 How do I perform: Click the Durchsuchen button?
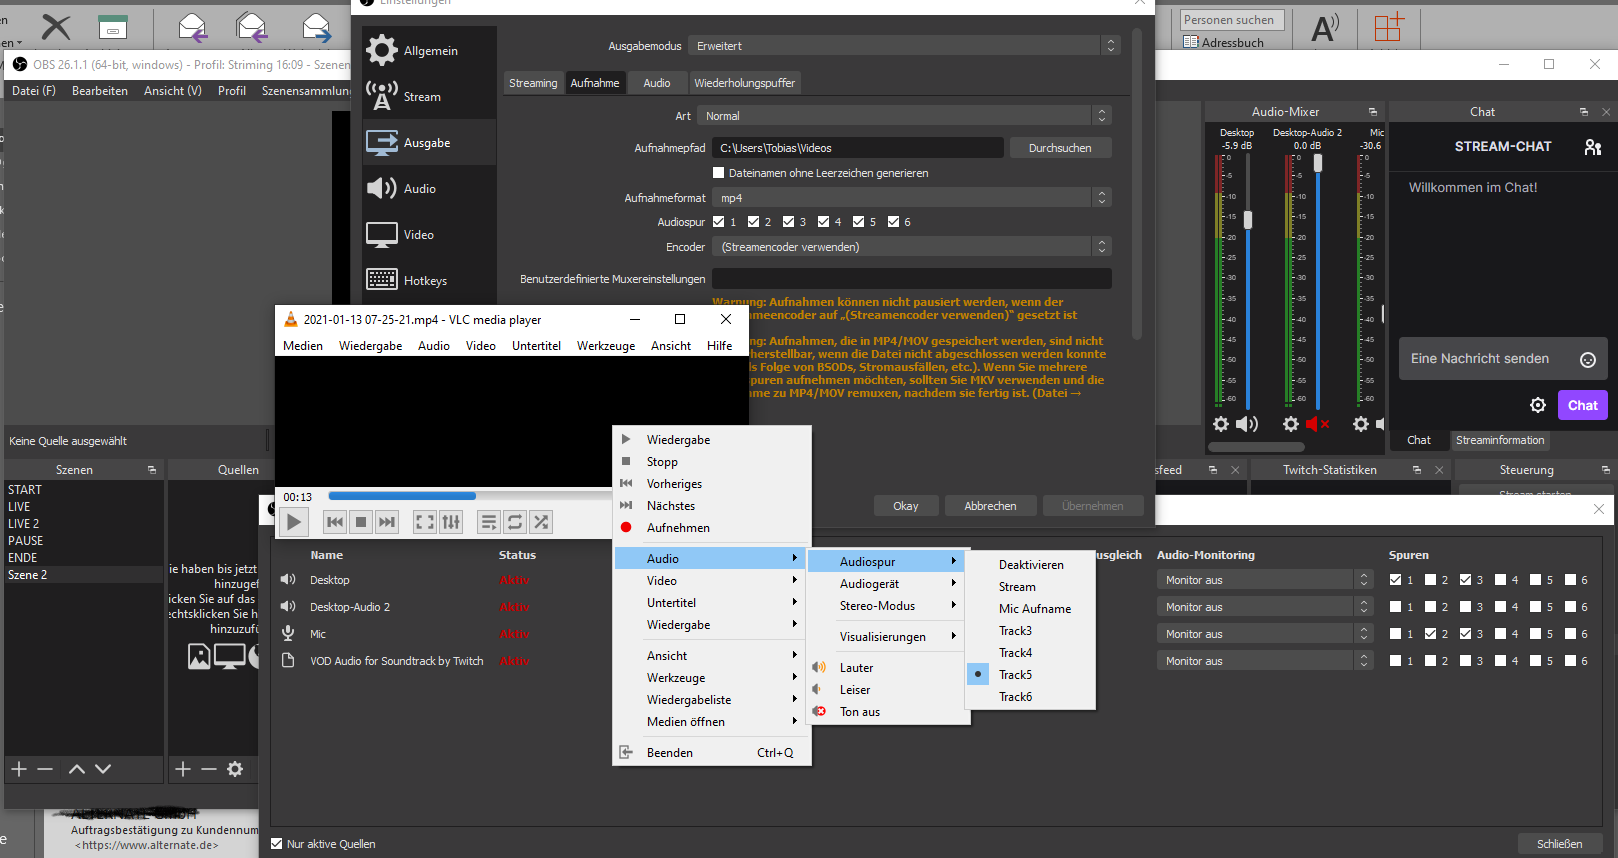point(1060,148)
